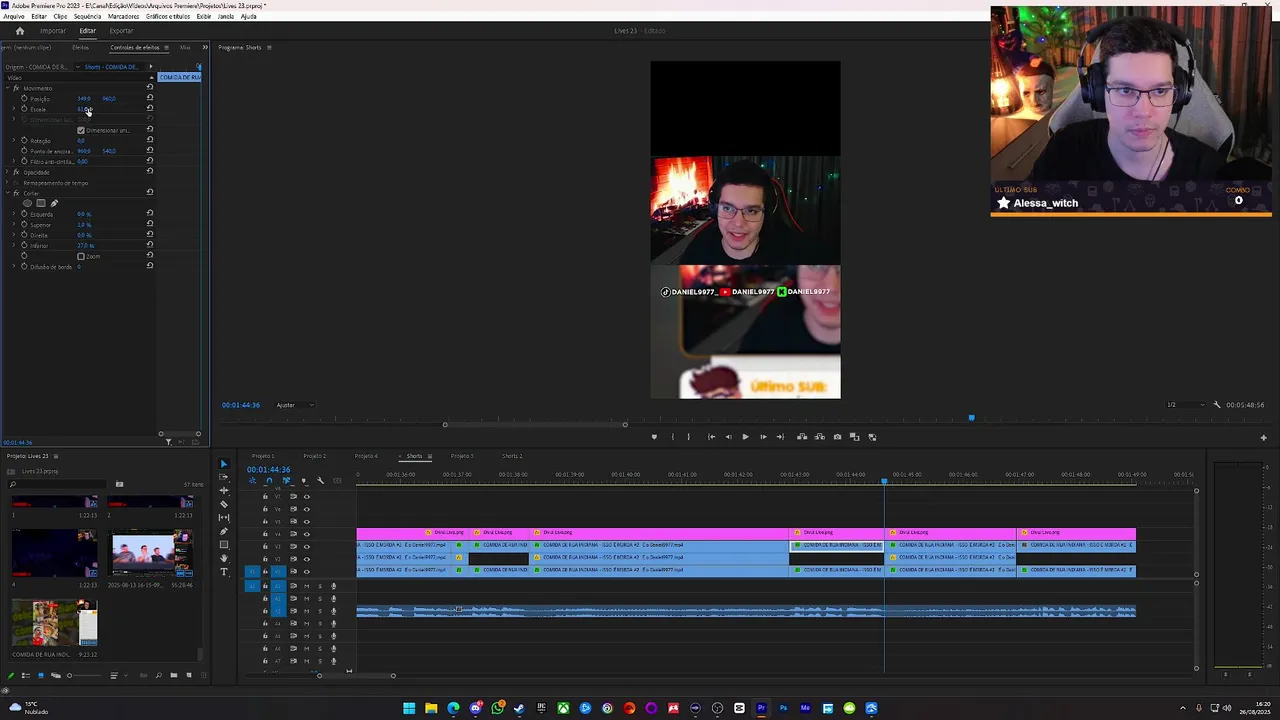Click the timeline timecode 00:01:44:36

tap(268, 469)
